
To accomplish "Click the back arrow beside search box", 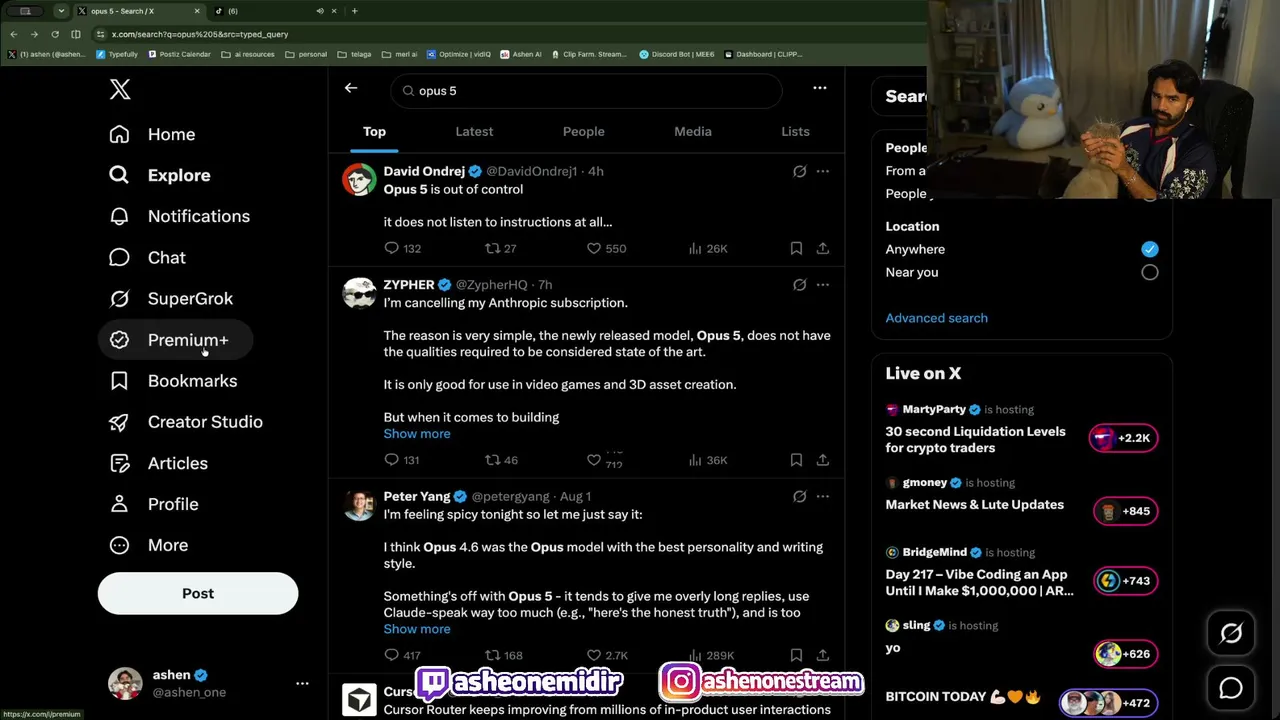I will pyautogui.click(x=351, y=88).
